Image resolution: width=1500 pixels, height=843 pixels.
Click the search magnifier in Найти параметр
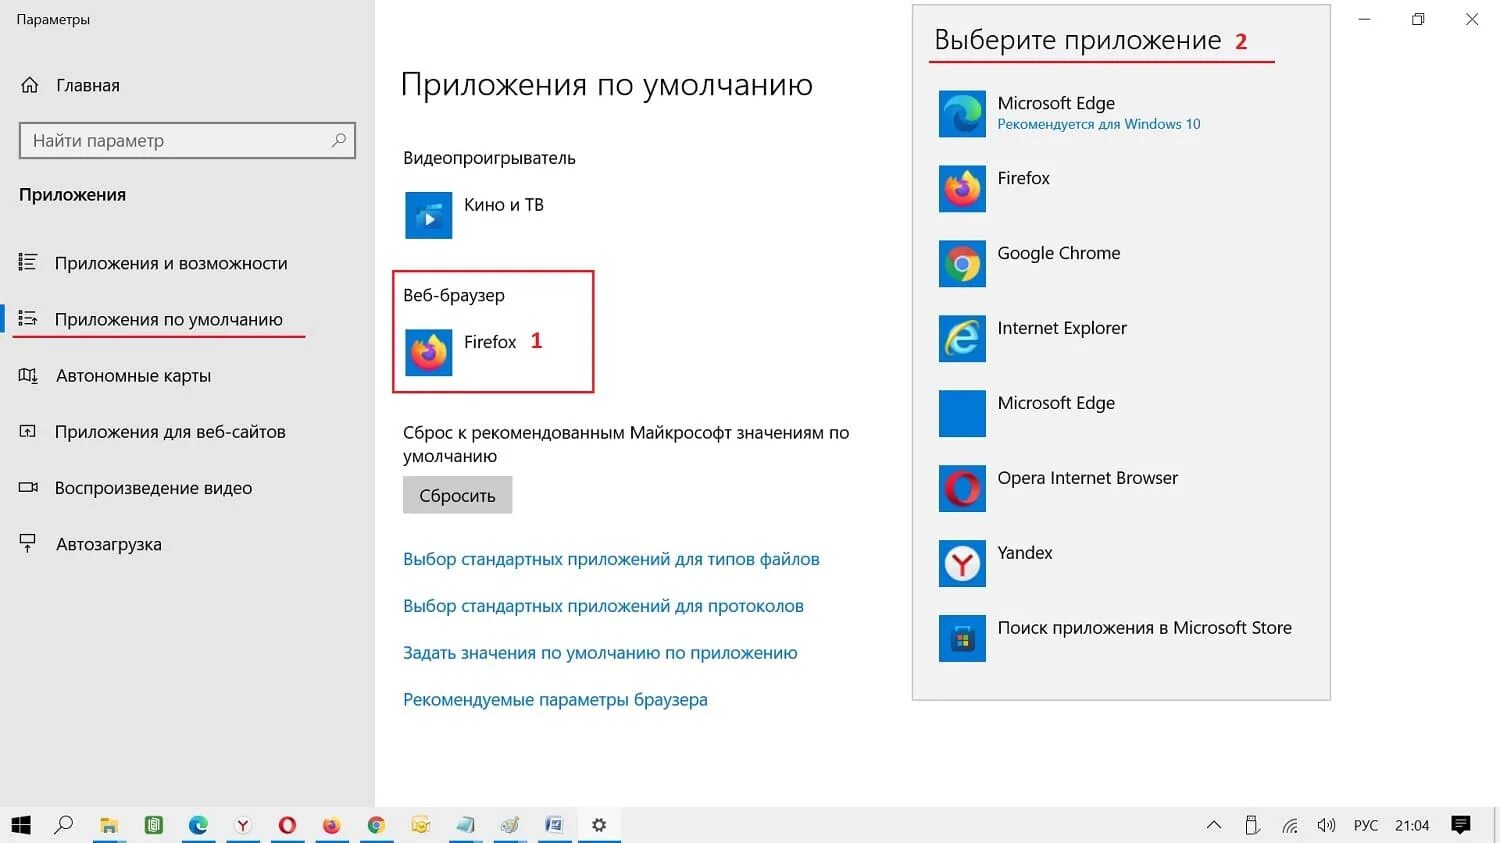coord(339,140)
